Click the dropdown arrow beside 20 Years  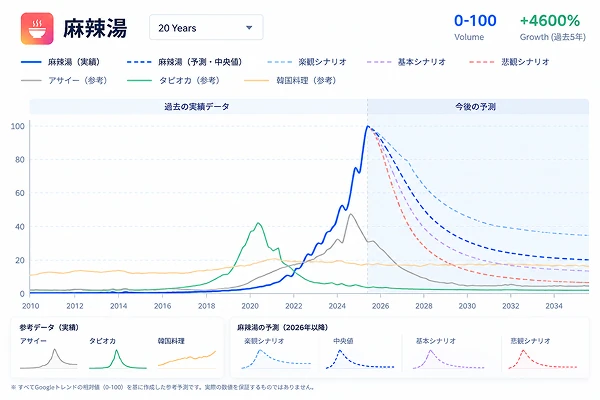tap(249, 28)
